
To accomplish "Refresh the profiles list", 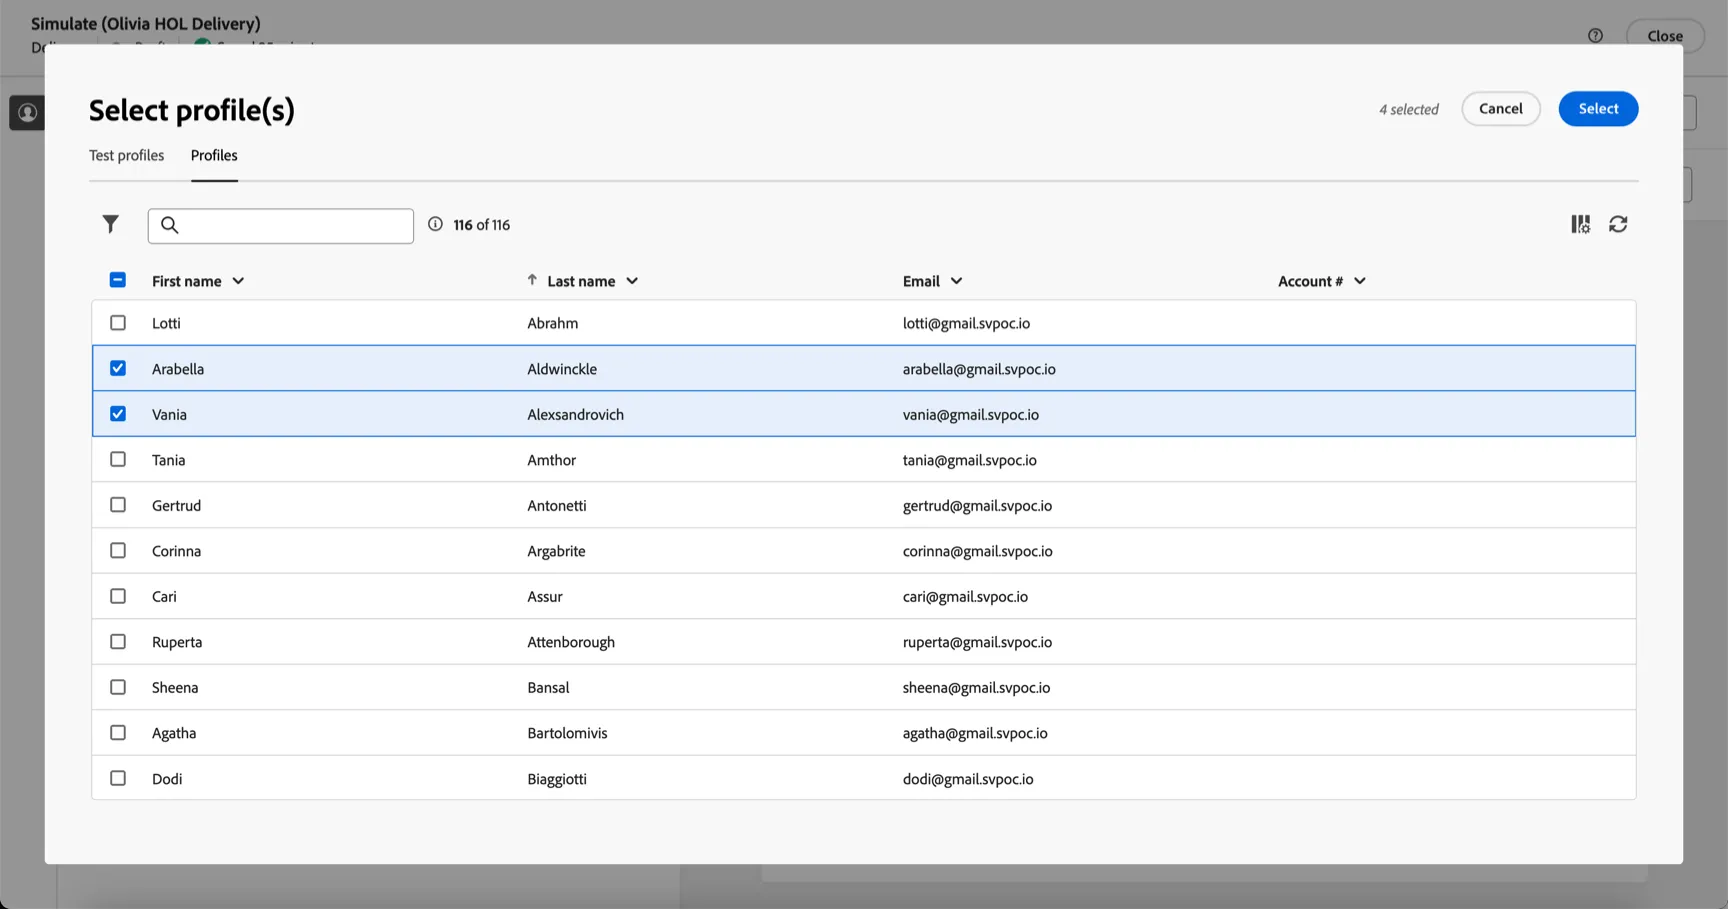I will (x=1618, y=224).
